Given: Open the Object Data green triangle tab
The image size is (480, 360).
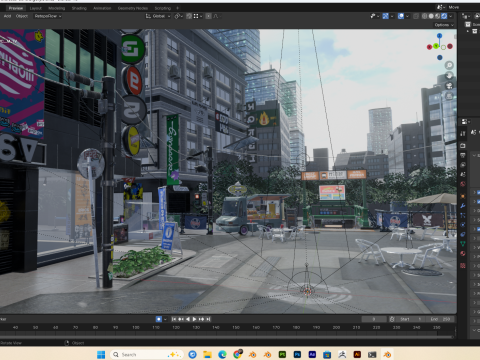Looking at the screenshot, I should click(463, 244).
